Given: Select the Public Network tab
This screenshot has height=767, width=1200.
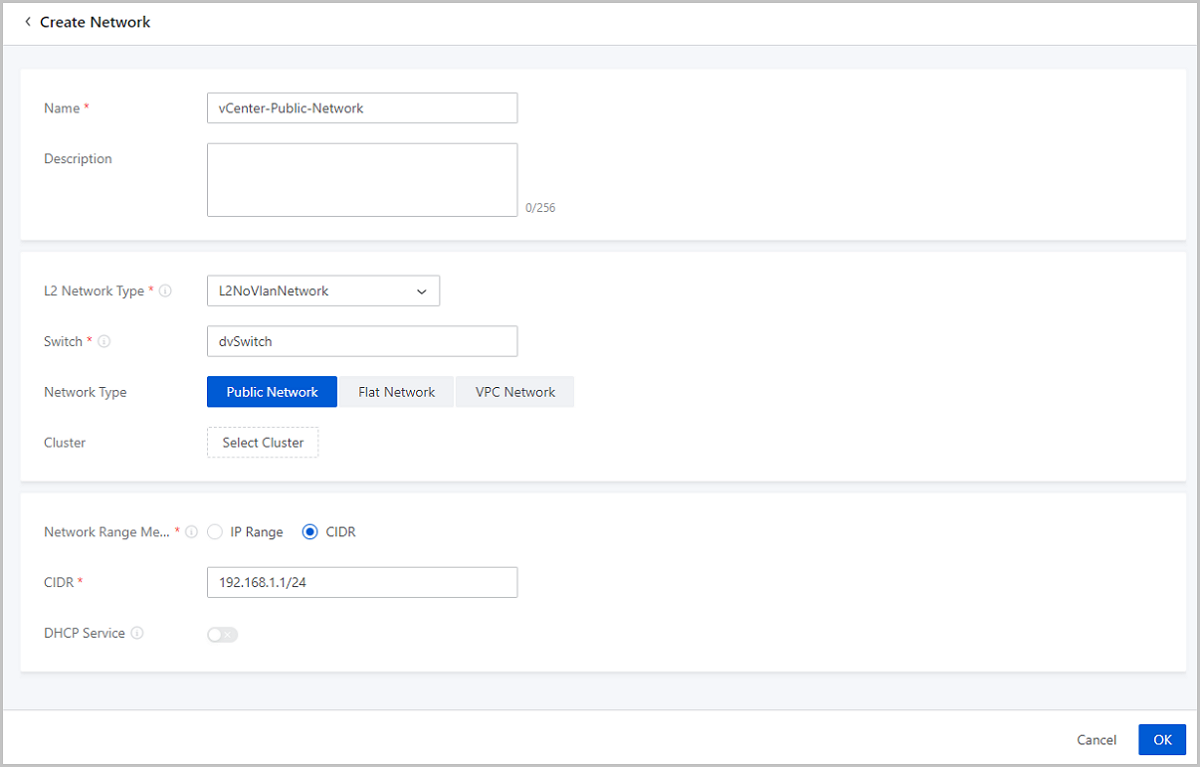Looking at the screenshot, I should (x=271, y=391).
